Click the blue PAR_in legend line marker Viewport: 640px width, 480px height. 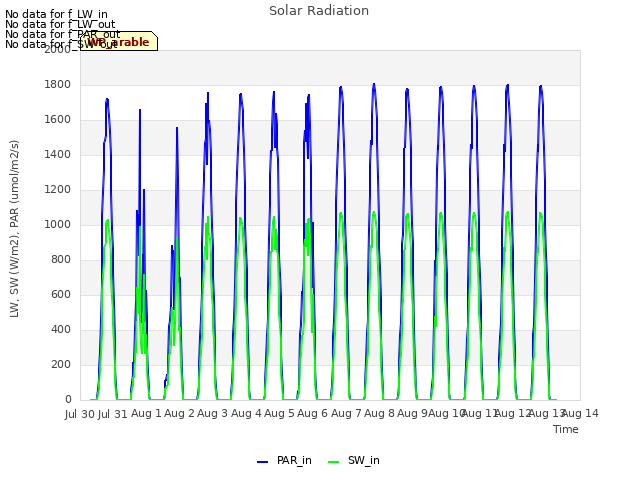click(x=262, y=462)
